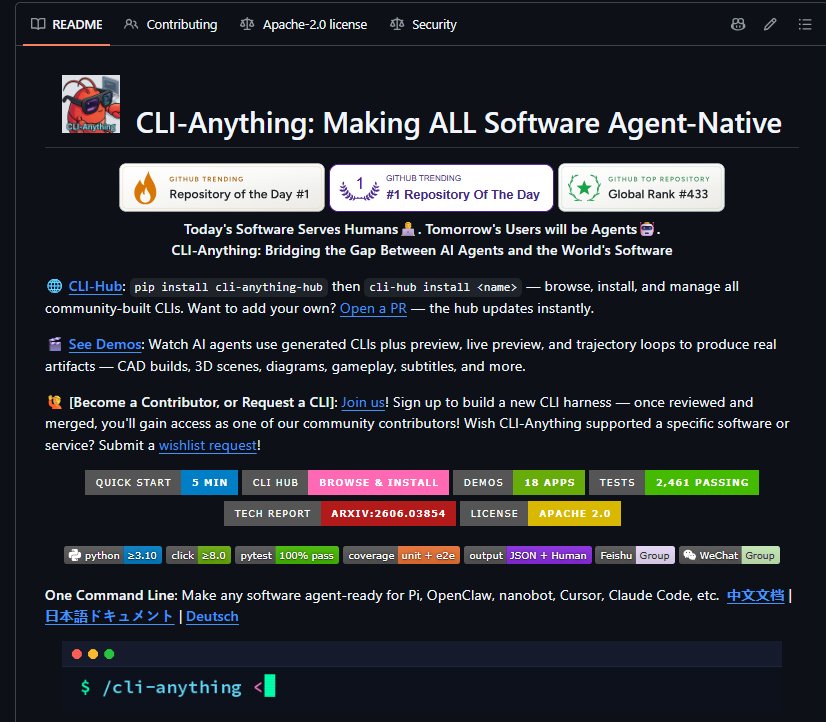The width and height of the screenshot is (826, 722).
Task: Click the cli-hub install <name> code snippet
Action: pos(443,287)
